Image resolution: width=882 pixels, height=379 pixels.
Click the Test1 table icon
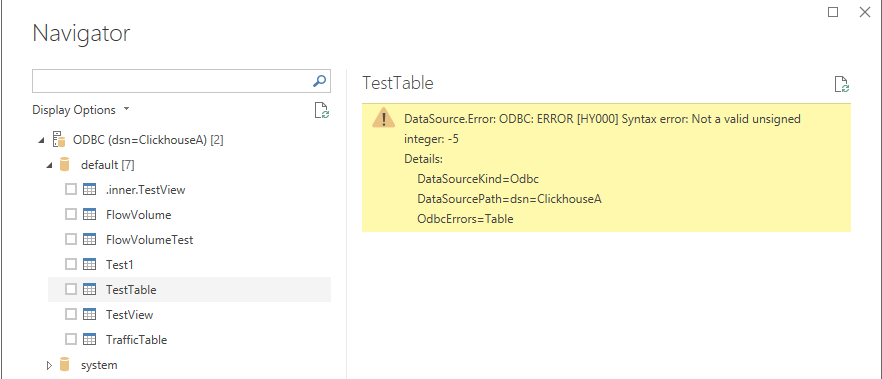(x=89, y=264)
